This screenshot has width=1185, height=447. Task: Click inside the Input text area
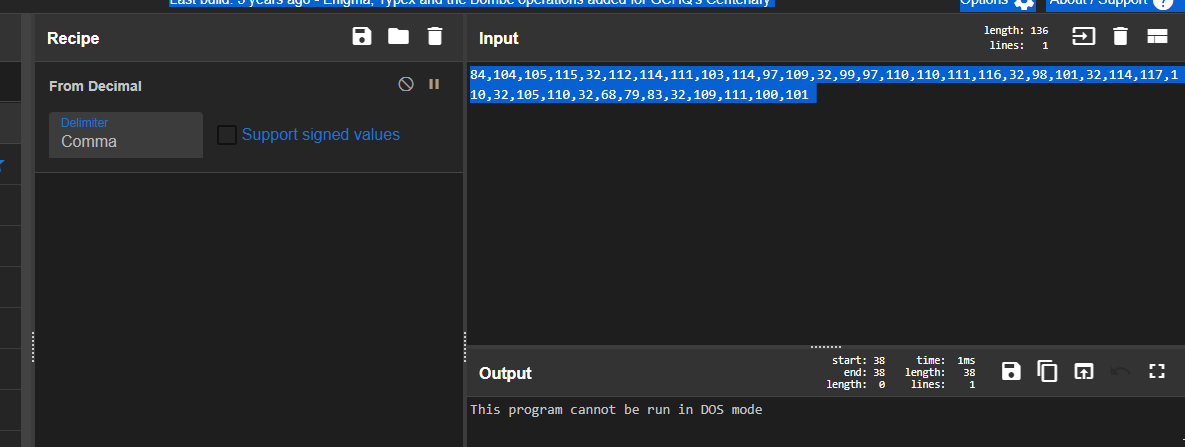(825, 220)
